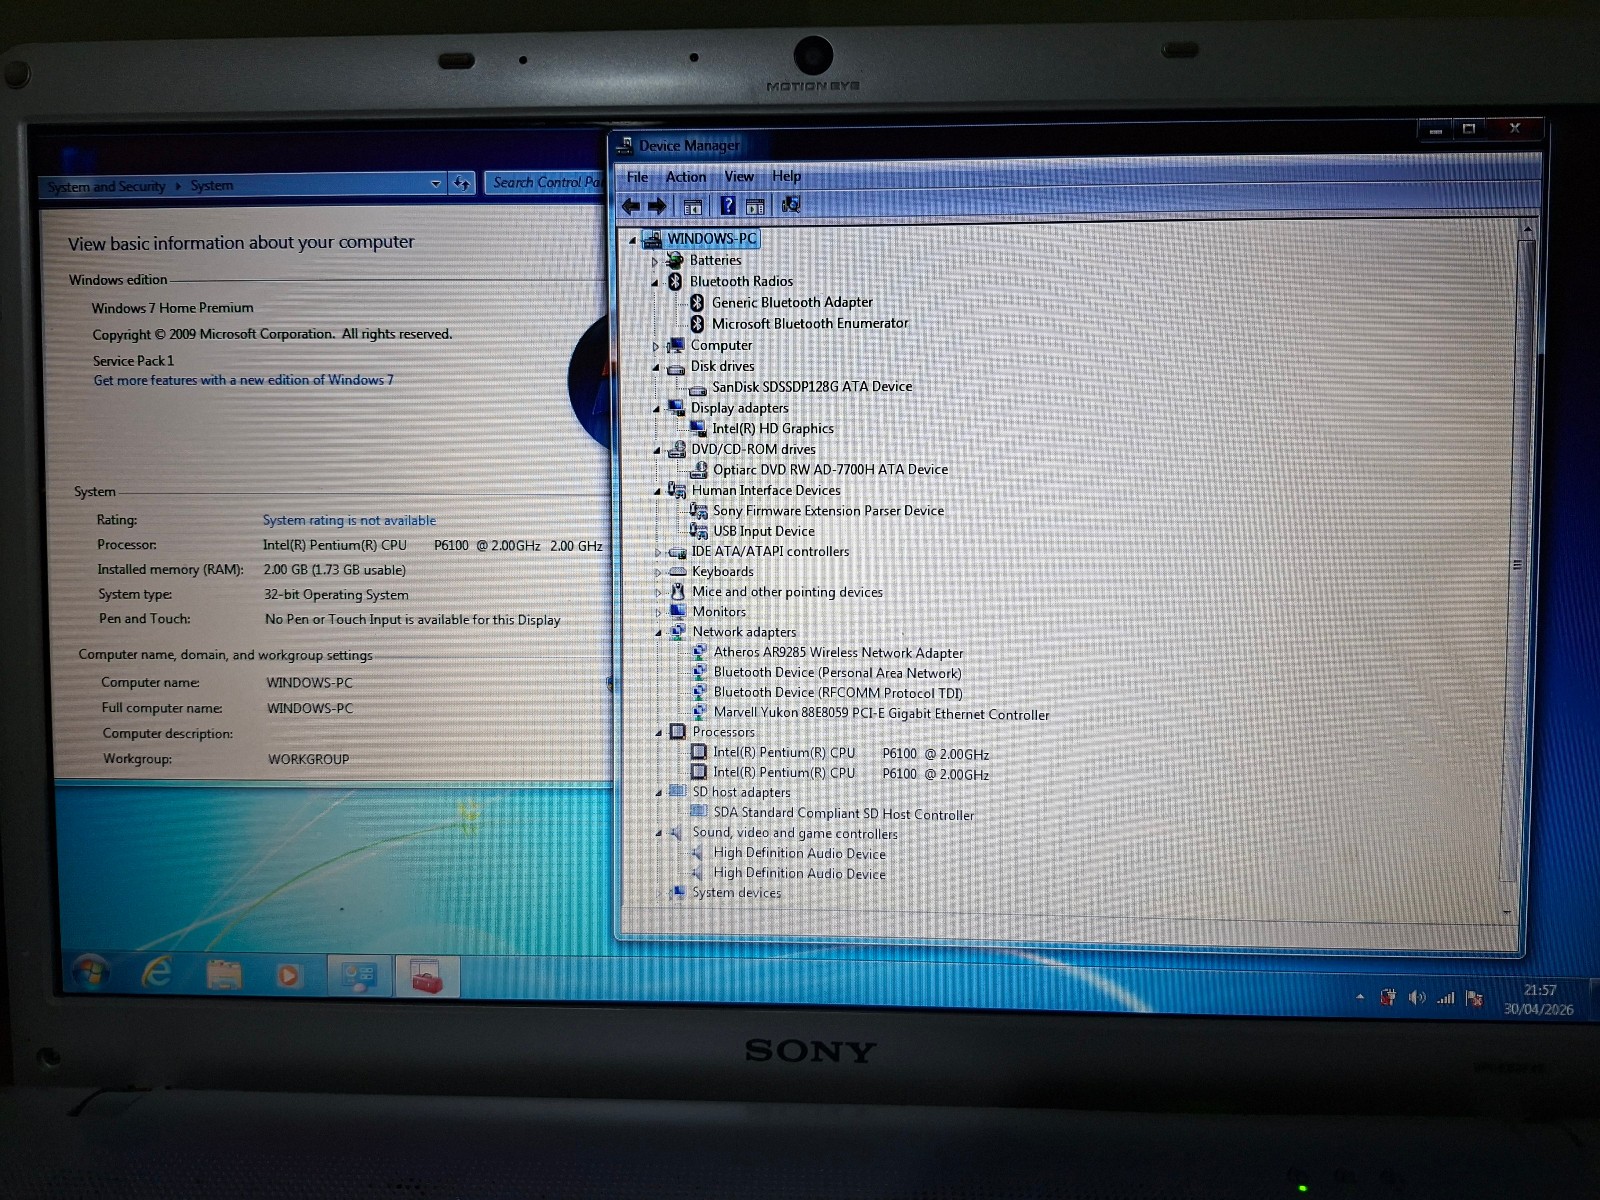Click the red toolbox taskbar icon
Screen dimensions: 1600x1200
click(427, 978)
